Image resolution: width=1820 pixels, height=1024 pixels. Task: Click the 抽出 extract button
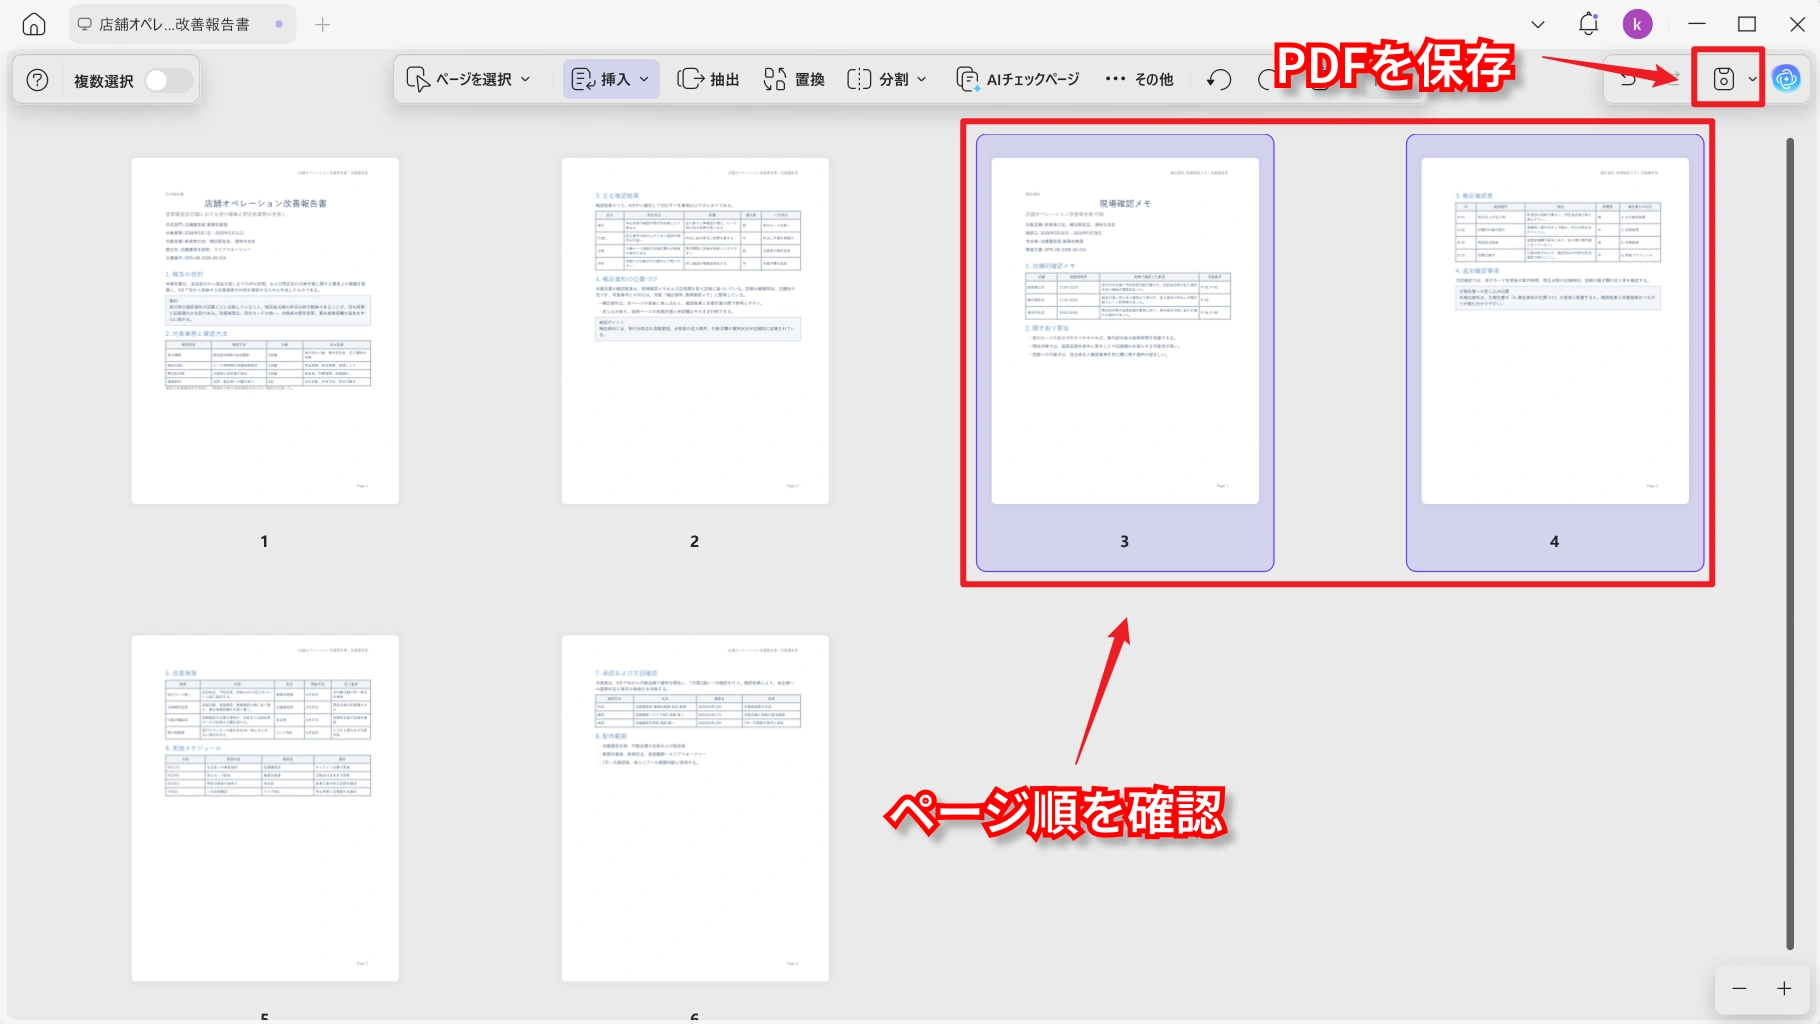click(708, 79)
